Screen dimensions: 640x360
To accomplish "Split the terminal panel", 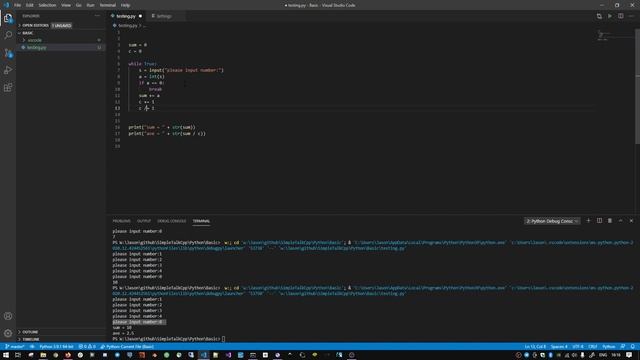I will tap(599, 221).
